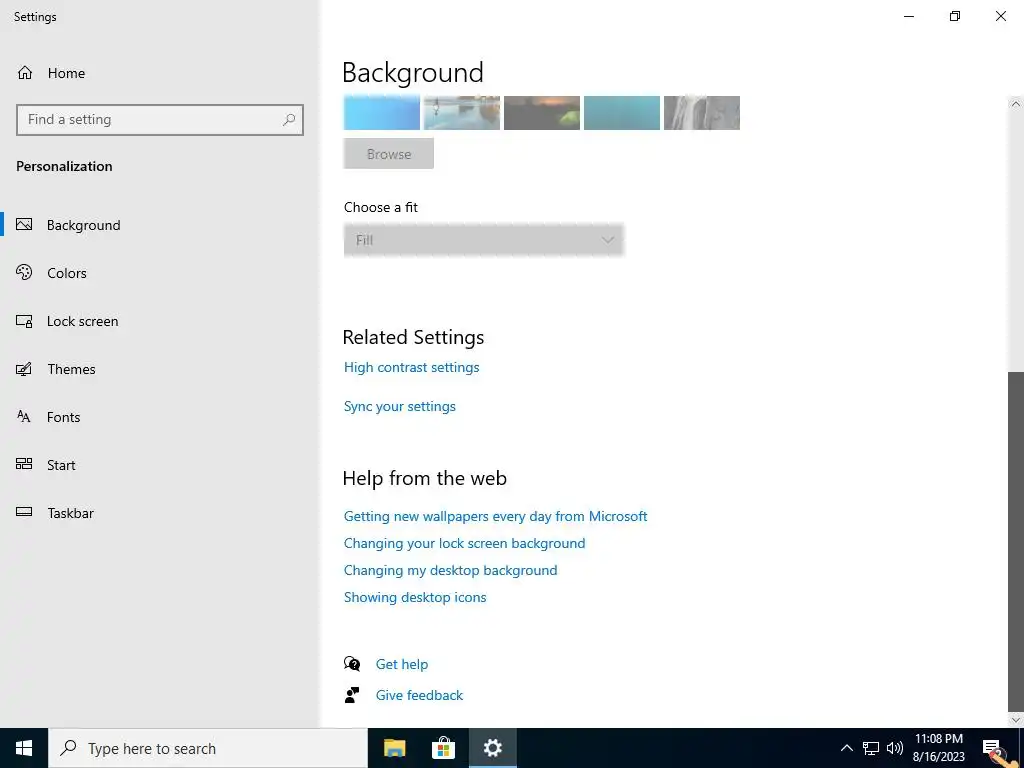Expand the Choose a fit dropdown

(483, 240)
